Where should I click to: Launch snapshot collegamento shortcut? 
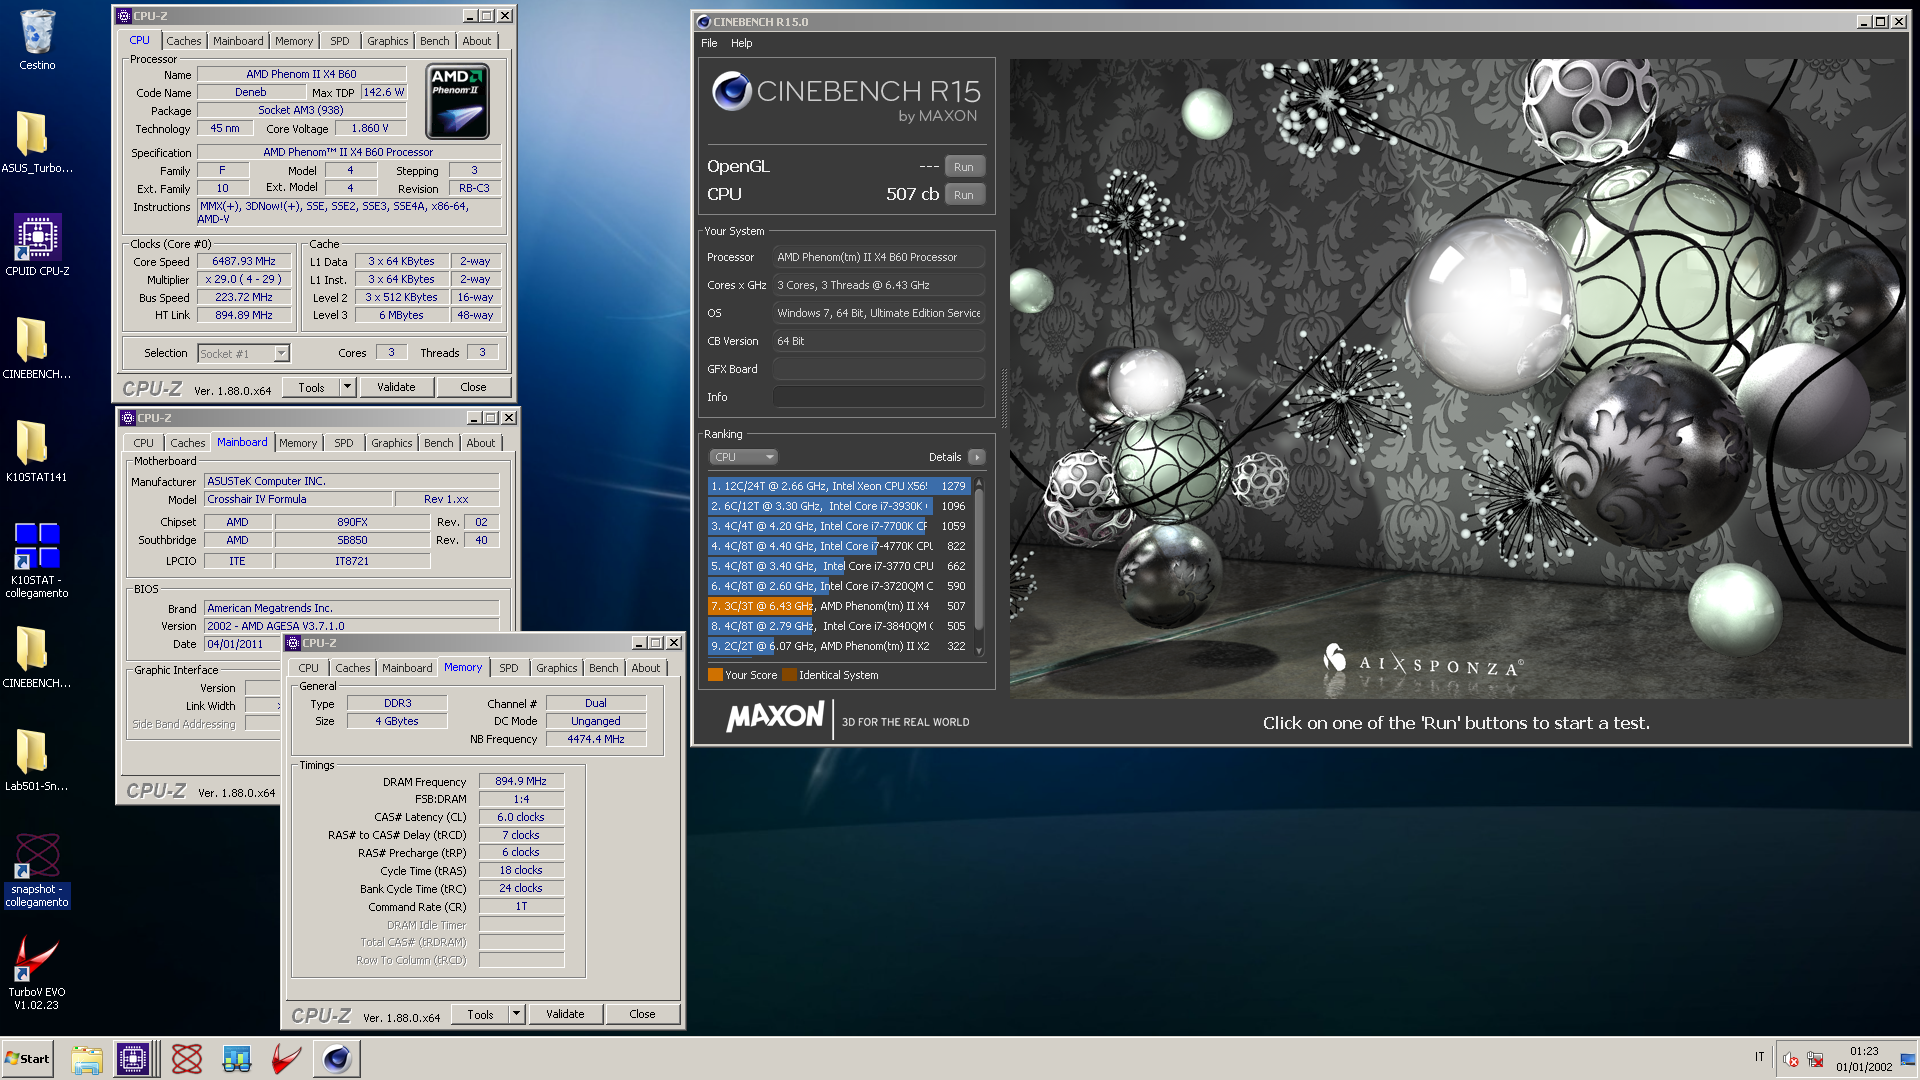coord(37,870)
